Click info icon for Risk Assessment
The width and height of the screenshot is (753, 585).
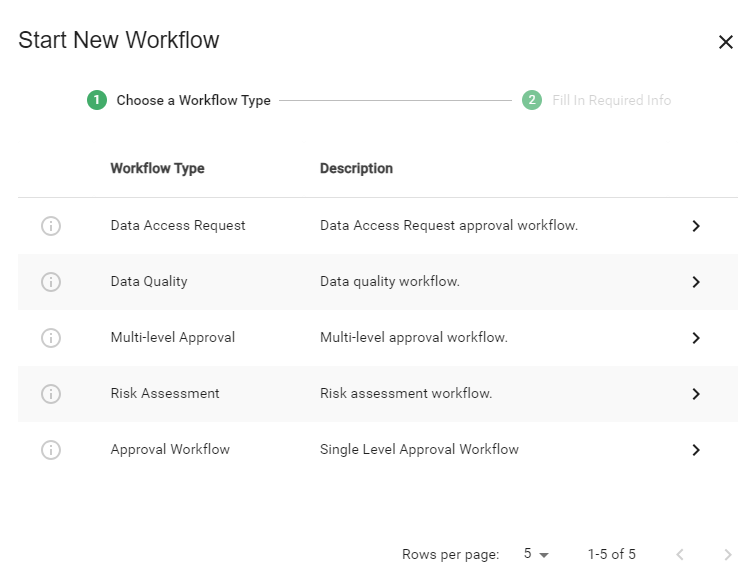pyautogui.click(x=51, y=394)
